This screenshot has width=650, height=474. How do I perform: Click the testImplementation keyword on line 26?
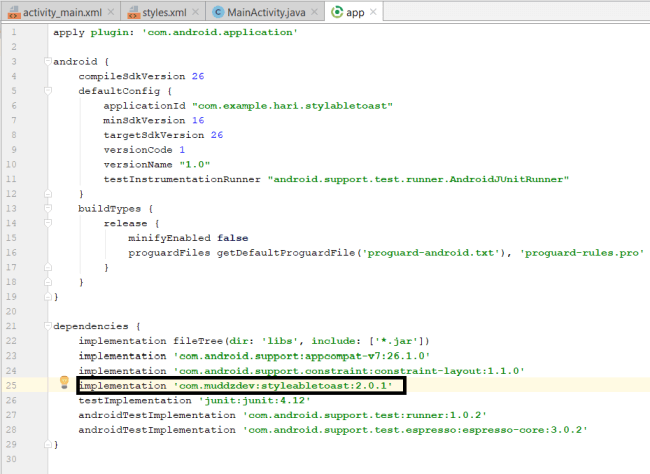click(x=135, y=400)
